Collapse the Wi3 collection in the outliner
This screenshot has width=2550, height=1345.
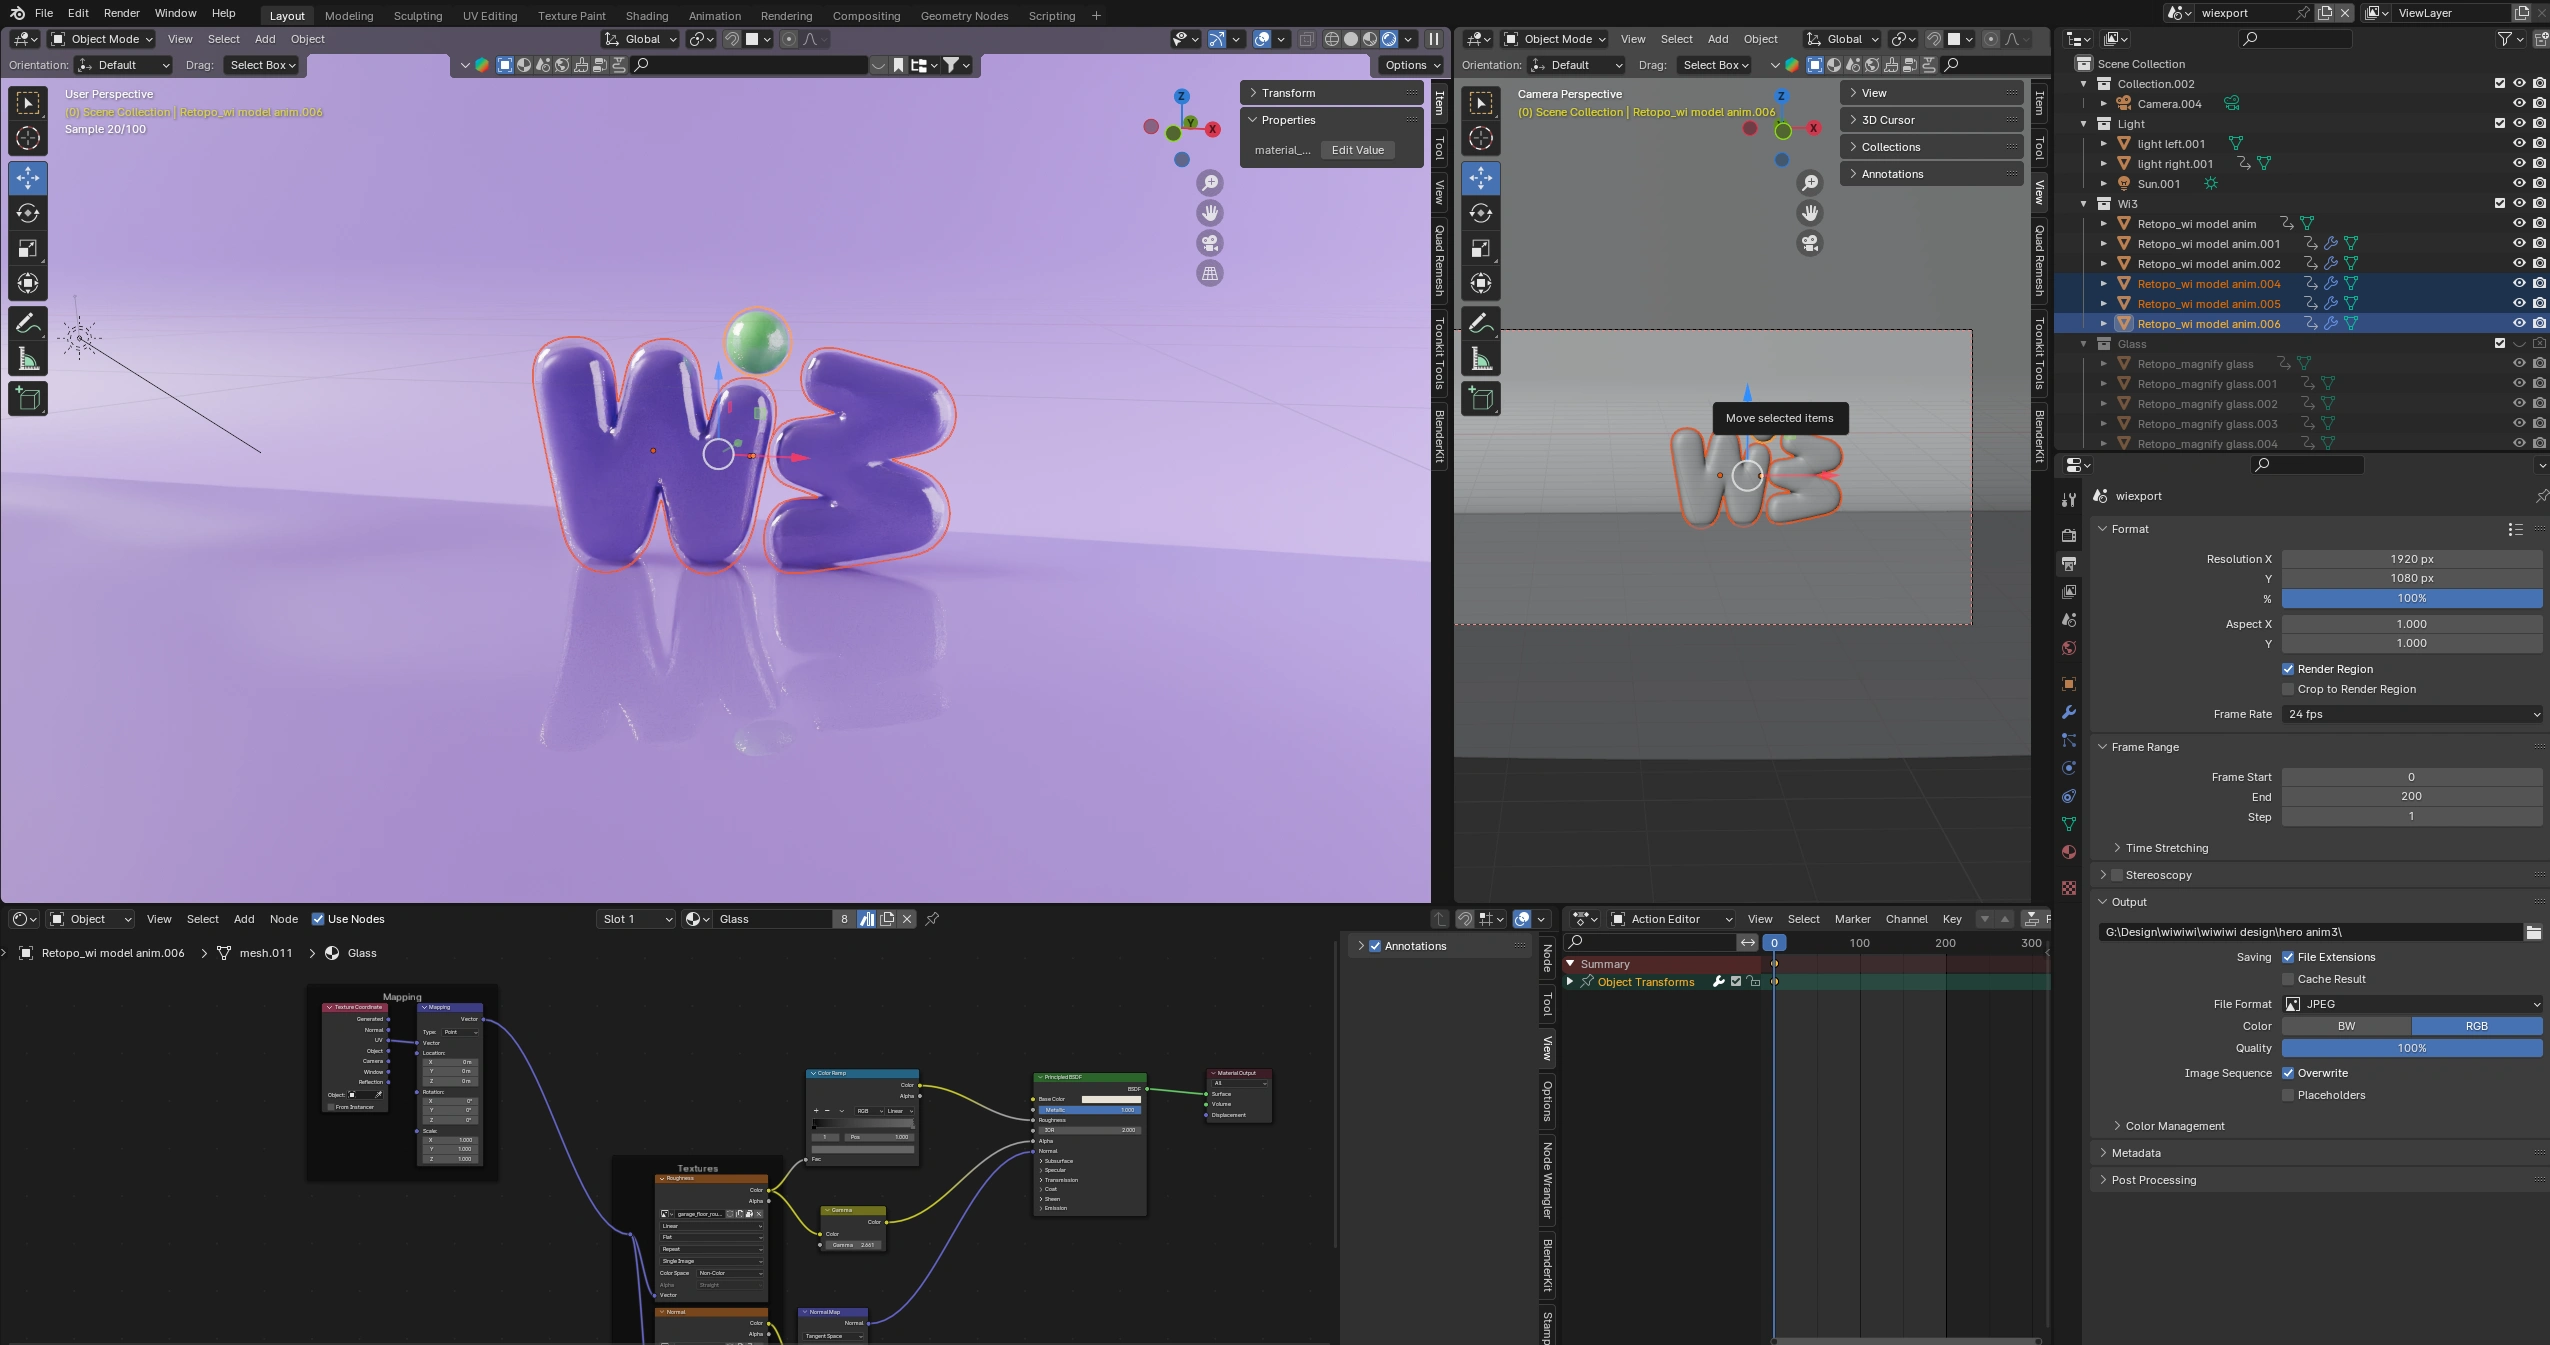pos(2084,203)
